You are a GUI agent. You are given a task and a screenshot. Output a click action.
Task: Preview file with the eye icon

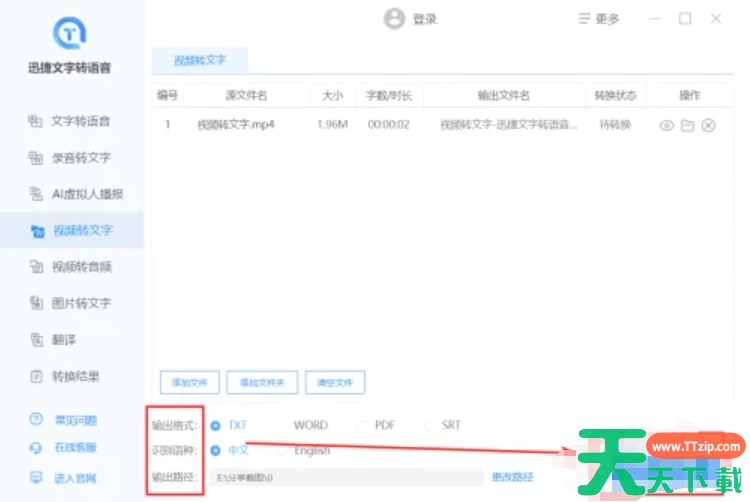point(667,125)
